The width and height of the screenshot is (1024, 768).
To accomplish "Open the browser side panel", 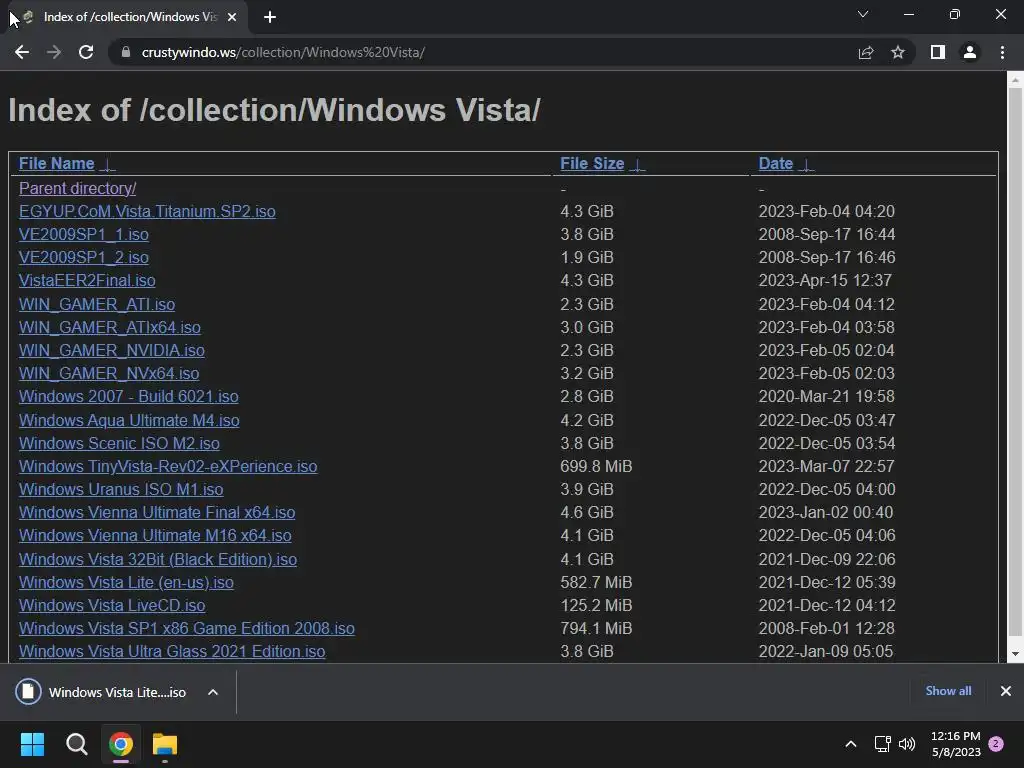I will pos(938,52).
